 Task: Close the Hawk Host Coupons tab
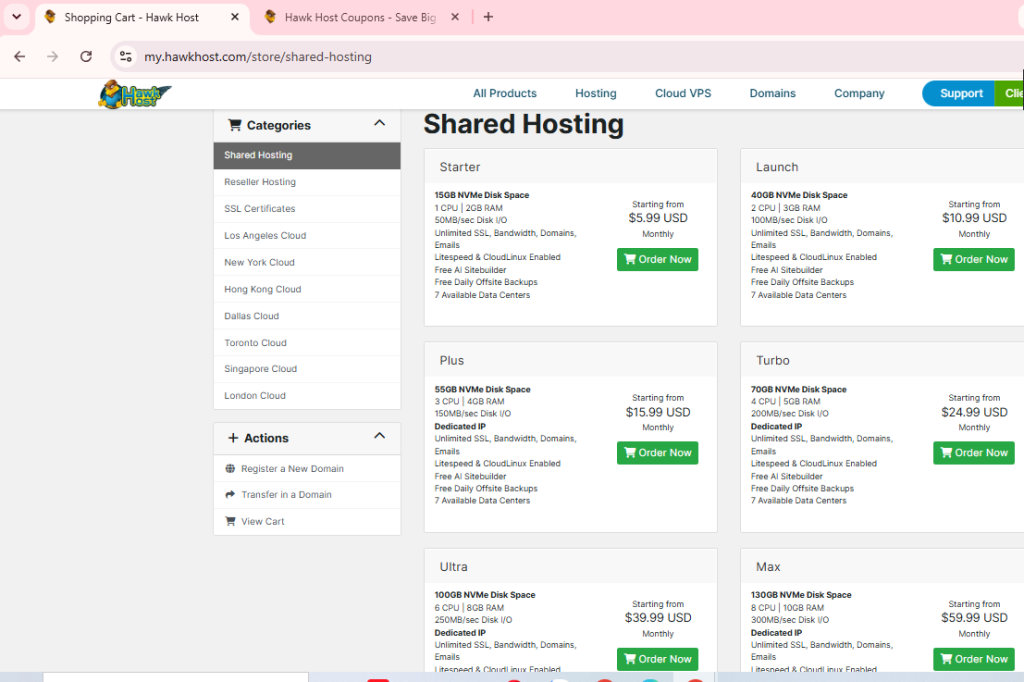click(x=455, y=17)
